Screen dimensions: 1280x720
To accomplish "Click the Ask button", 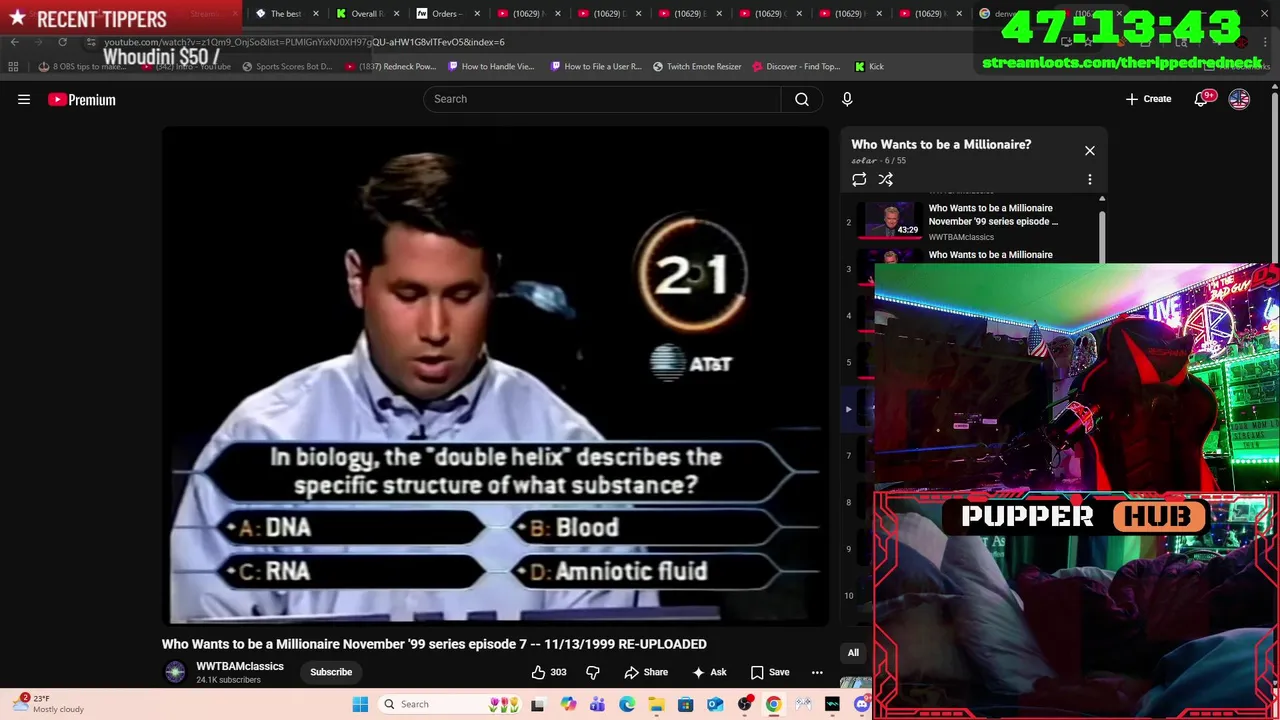I will point(709,672).
